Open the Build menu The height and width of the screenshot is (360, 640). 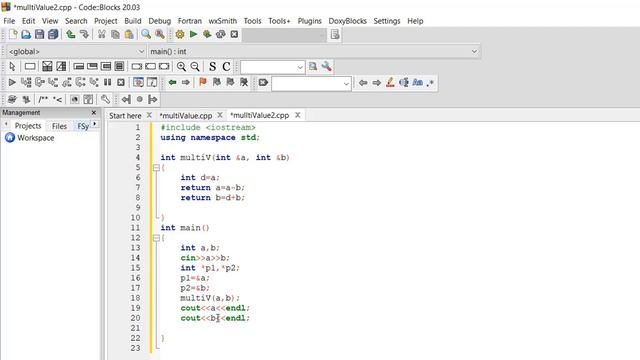pos(133,21)
